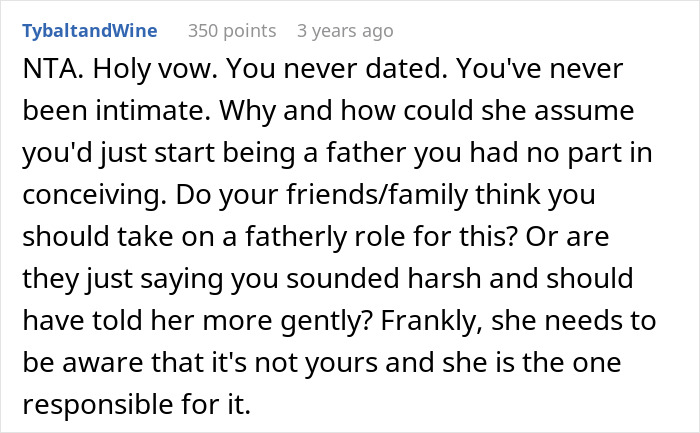Open the TybaltandWine user profile

click(x=89, y=31)
